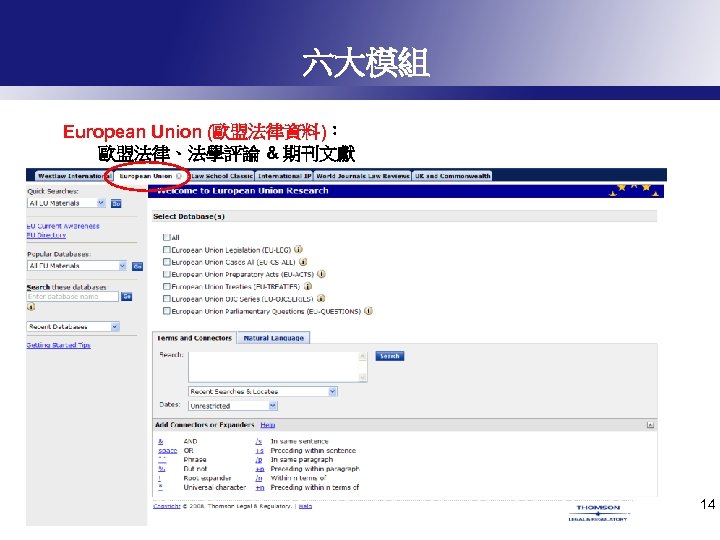Insert /p In same paragraph connector
Screen dimensions: 720x540
click(259, 460)
